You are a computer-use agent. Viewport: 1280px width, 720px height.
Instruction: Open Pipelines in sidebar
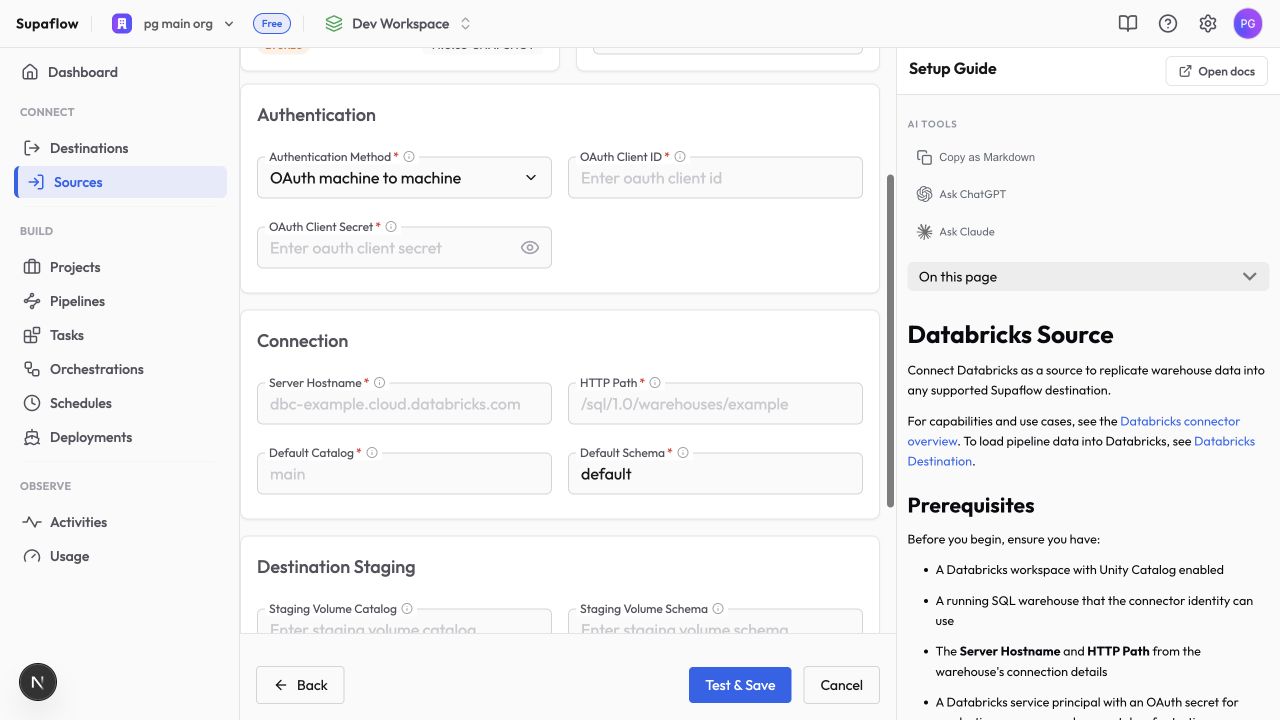120,301
